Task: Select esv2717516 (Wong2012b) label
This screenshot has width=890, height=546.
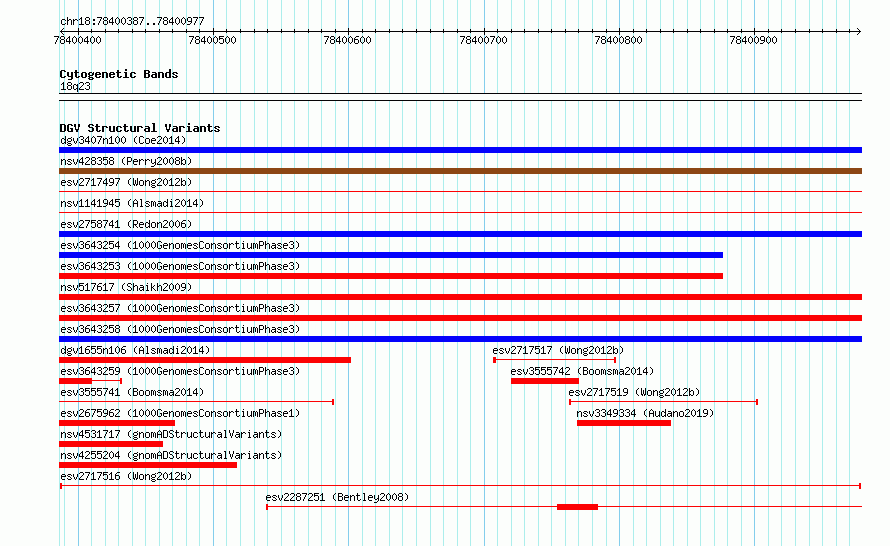Action: pos(126,476)
